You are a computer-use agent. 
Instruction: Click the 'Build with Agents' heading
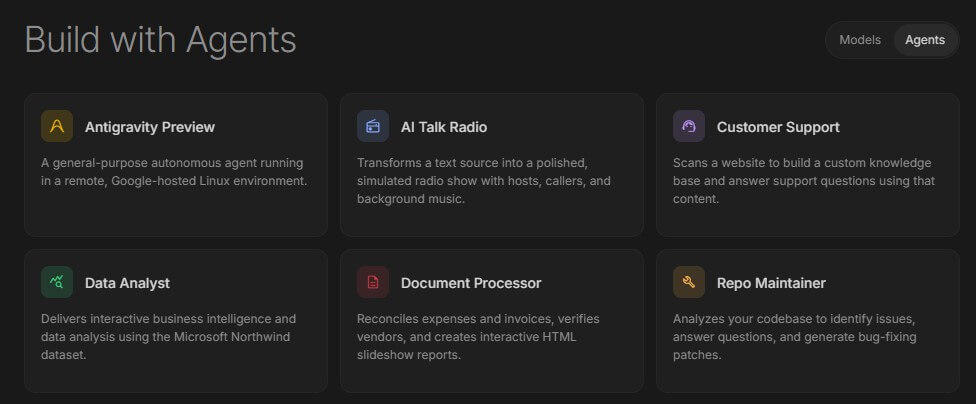(x=161, y=39)
